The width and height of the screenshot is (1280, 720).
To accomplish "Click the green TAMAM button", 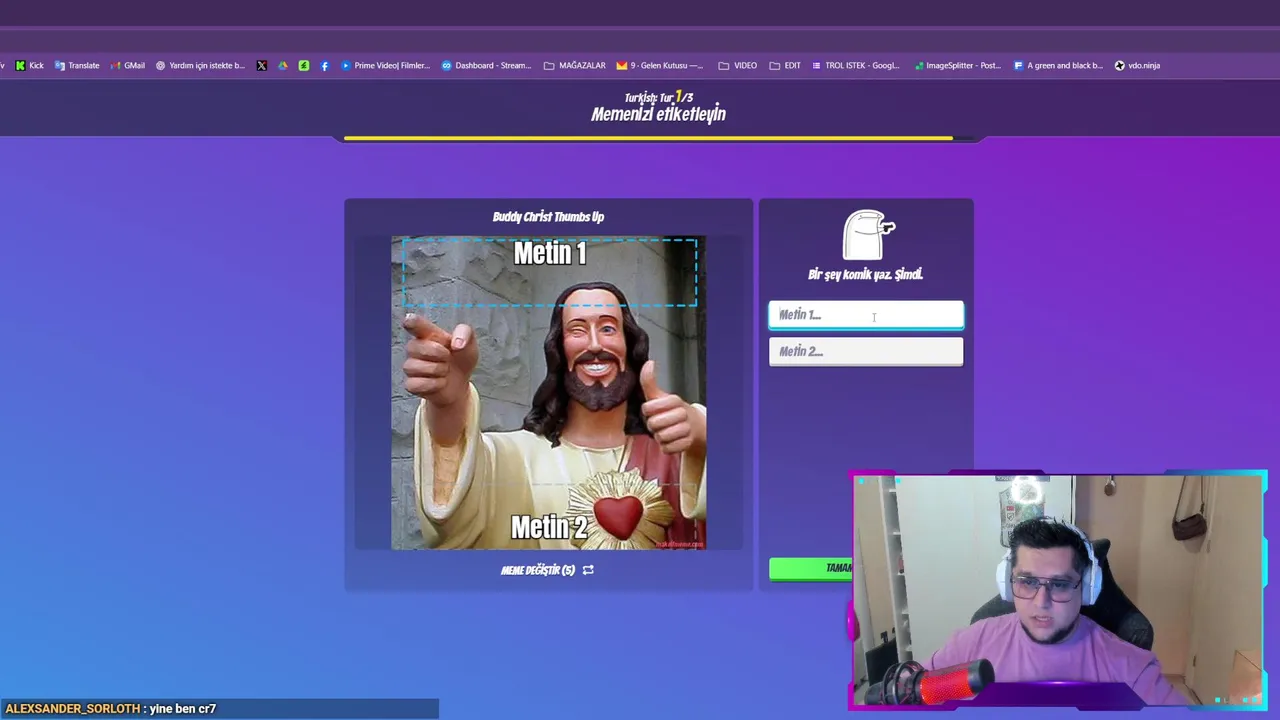I will pos(811,568).
